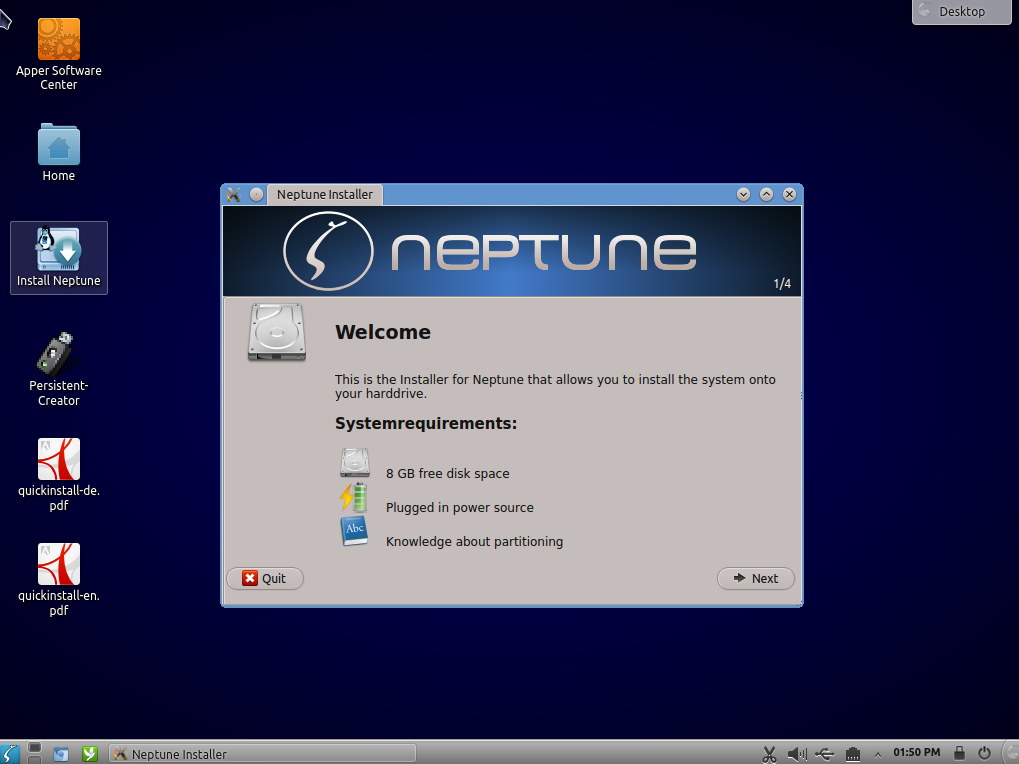Click the small disk icon for free disk space

(x=354, y=463)
